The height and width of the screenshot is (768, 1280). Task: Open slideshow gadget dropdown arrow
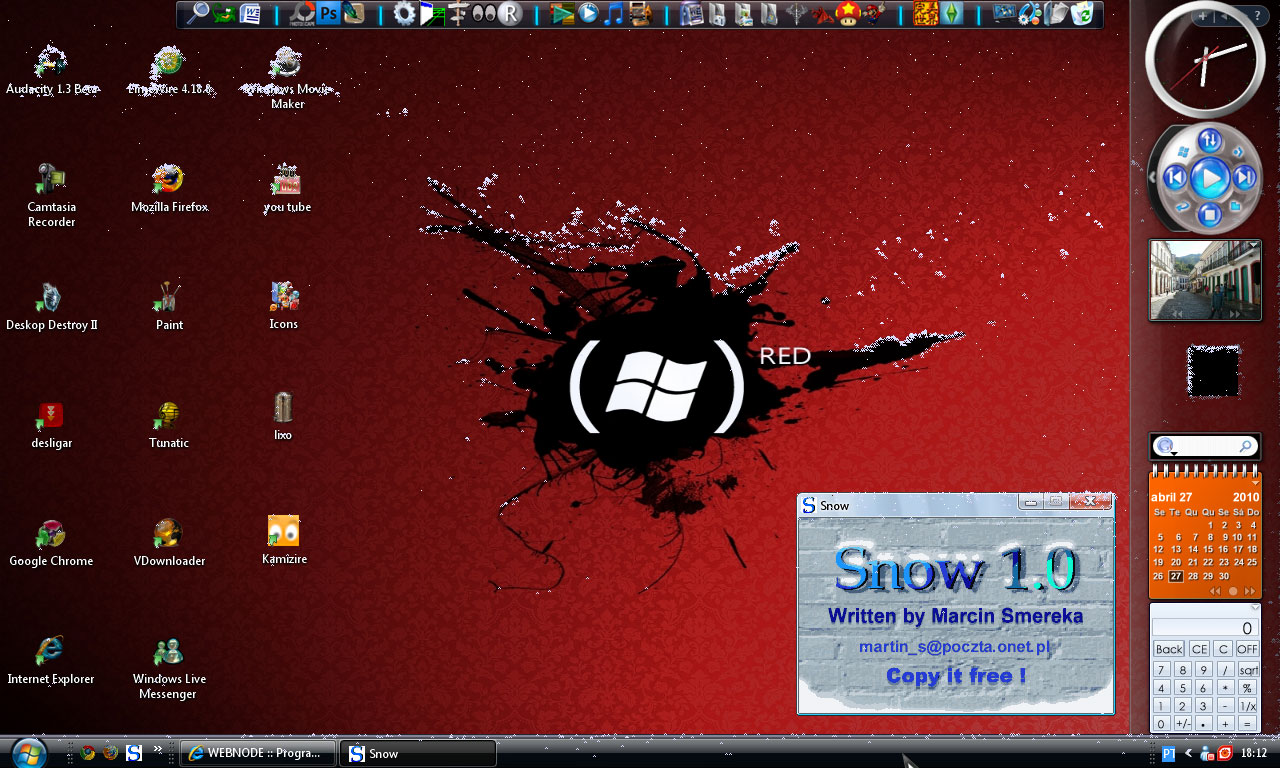1252,246
